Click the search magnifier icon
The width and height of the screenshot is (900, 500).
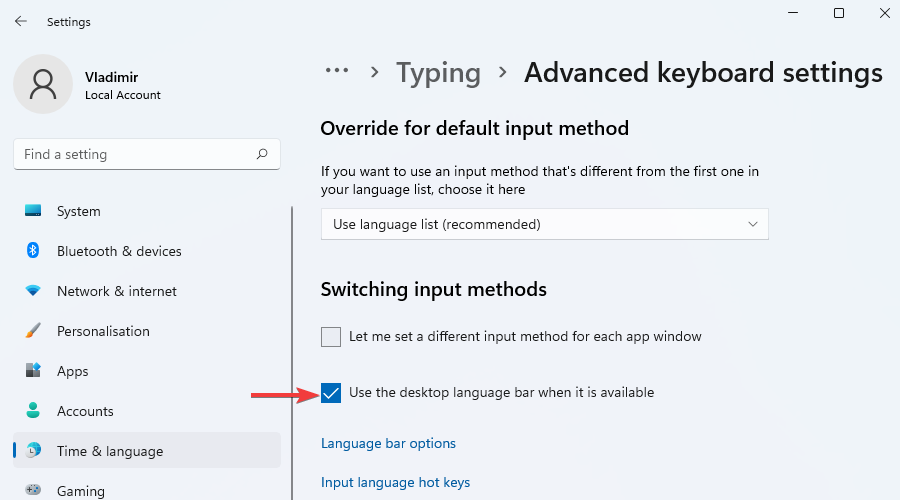coord(262,154)
